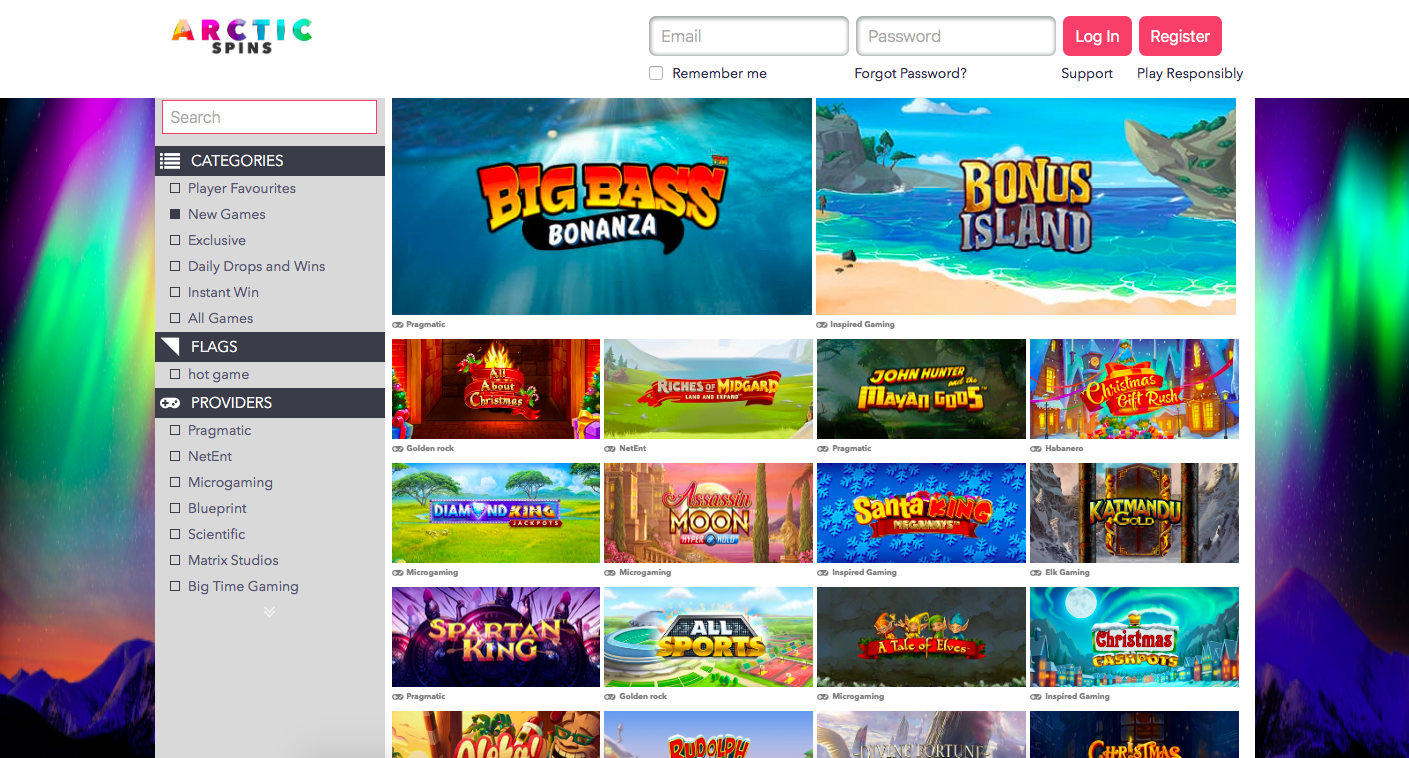Open the Play Responsibly link
The width and height of the screenshot is (1409, 758).
pos(1190,73)
